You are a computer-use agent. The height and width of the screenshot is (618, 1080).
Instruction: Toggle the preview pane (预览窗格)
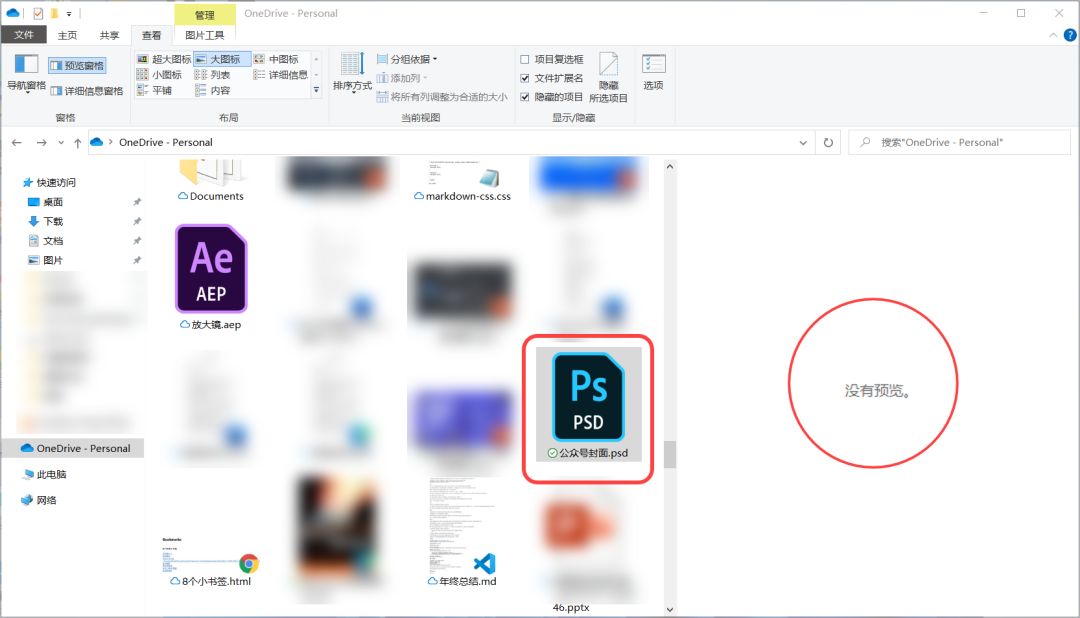[x=77, y=65]
